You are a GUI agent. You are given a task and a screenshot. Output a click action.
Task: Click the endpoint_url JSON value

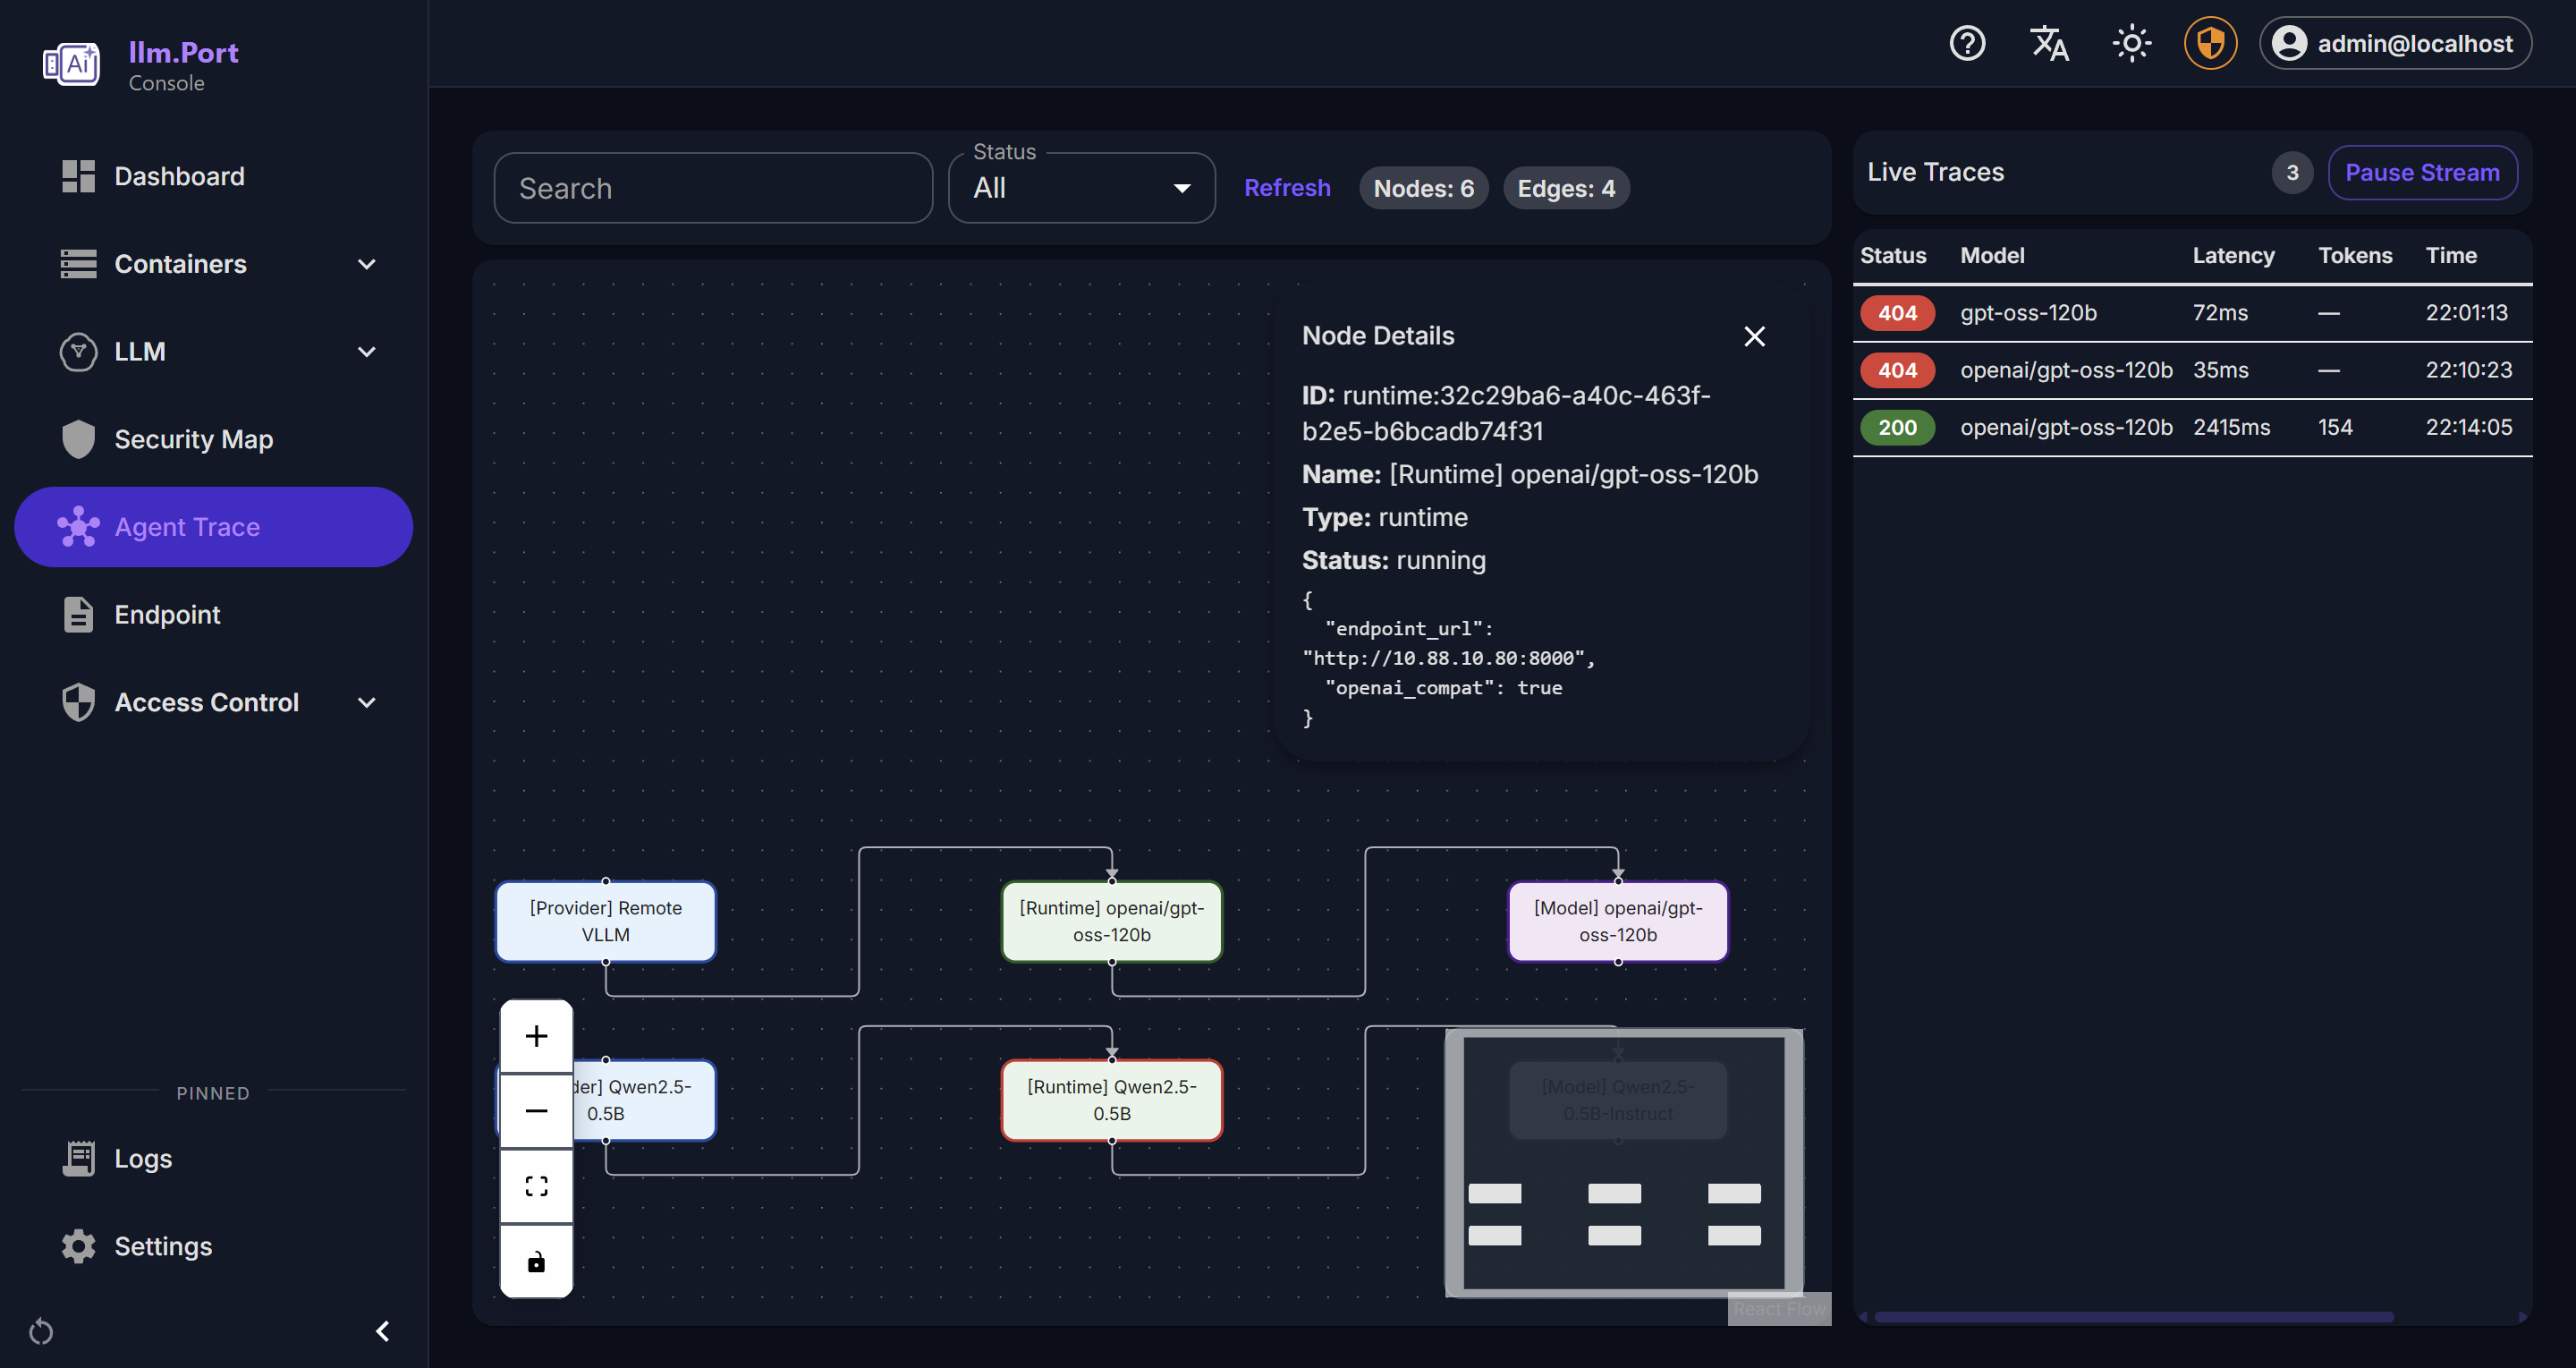click(x=1448, y=658)
